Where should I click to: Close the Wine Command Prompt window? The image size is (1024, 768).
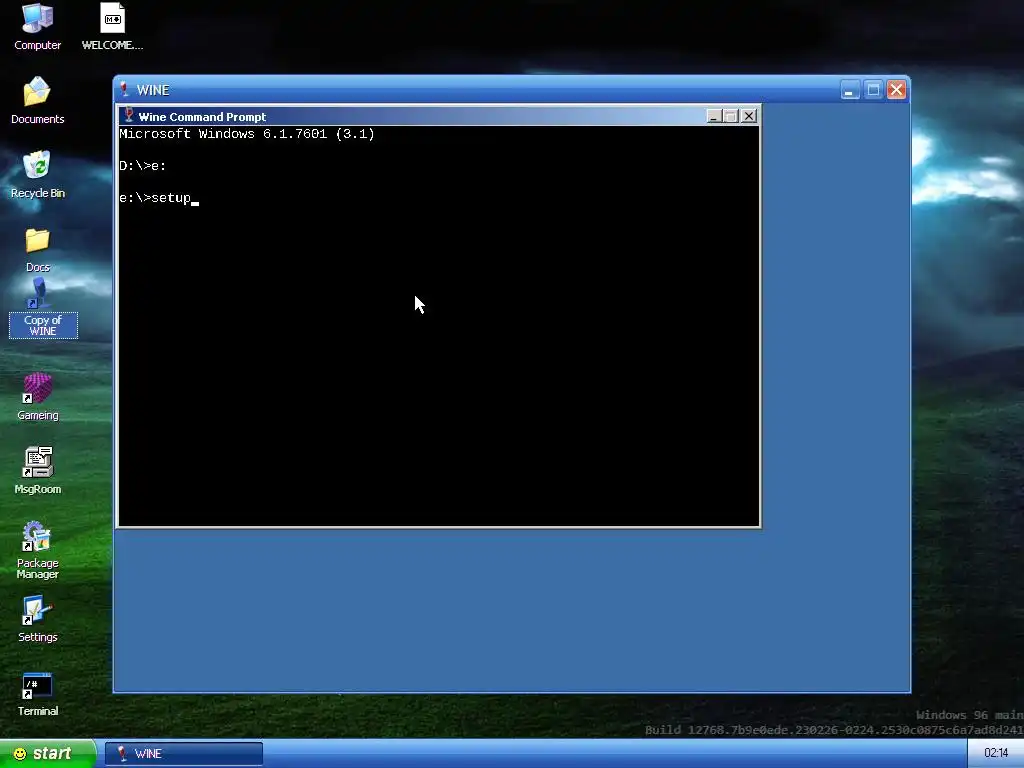click(749, 116)
